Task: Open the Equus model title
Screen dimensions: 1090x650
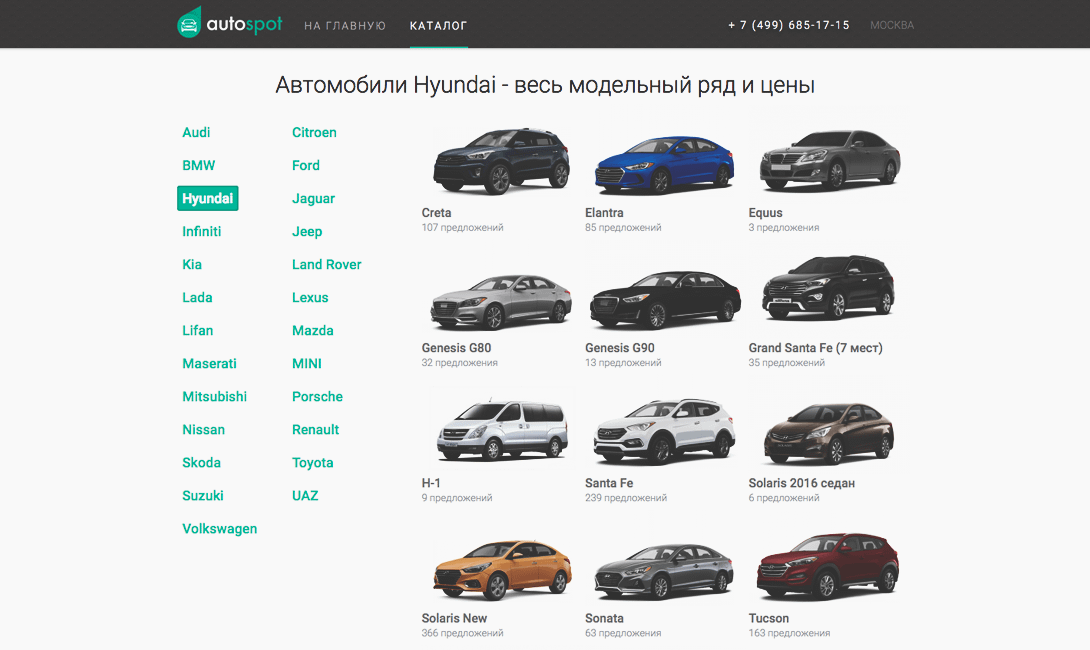Action: [x=765, y=213]
